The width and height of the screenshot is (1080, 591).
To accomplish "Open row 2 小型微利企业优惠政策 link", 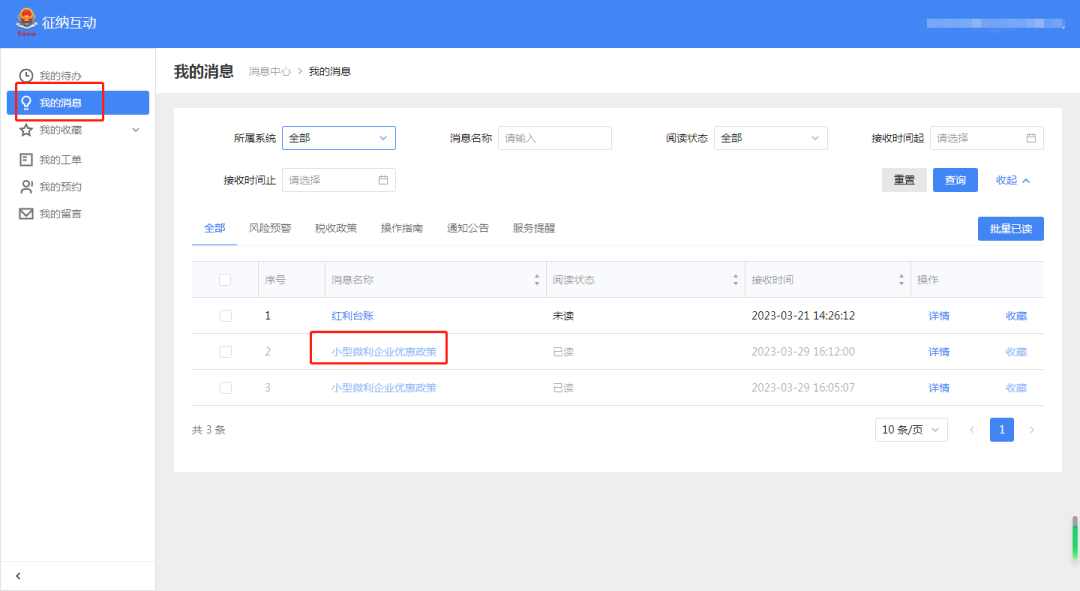I will (384, 351).
